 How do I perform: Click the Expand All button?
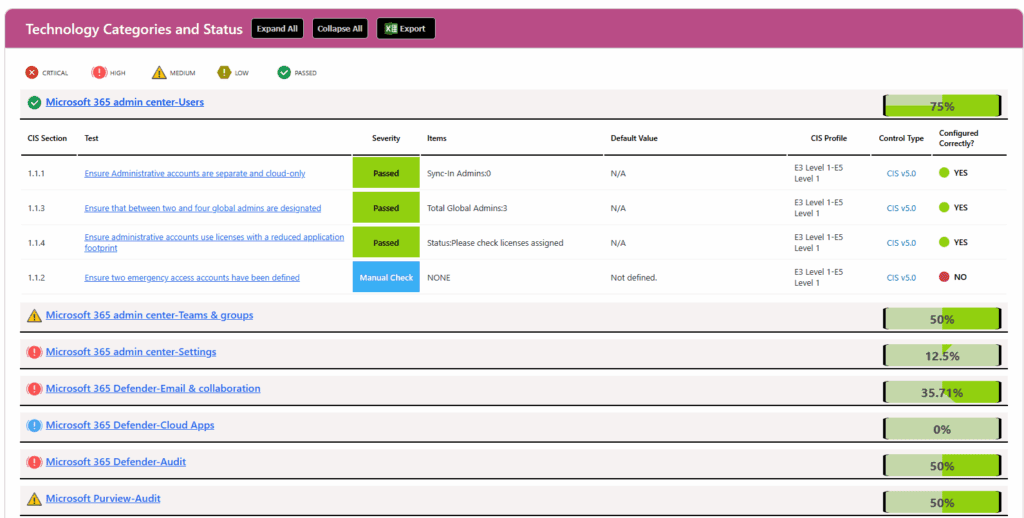point(277,29)
